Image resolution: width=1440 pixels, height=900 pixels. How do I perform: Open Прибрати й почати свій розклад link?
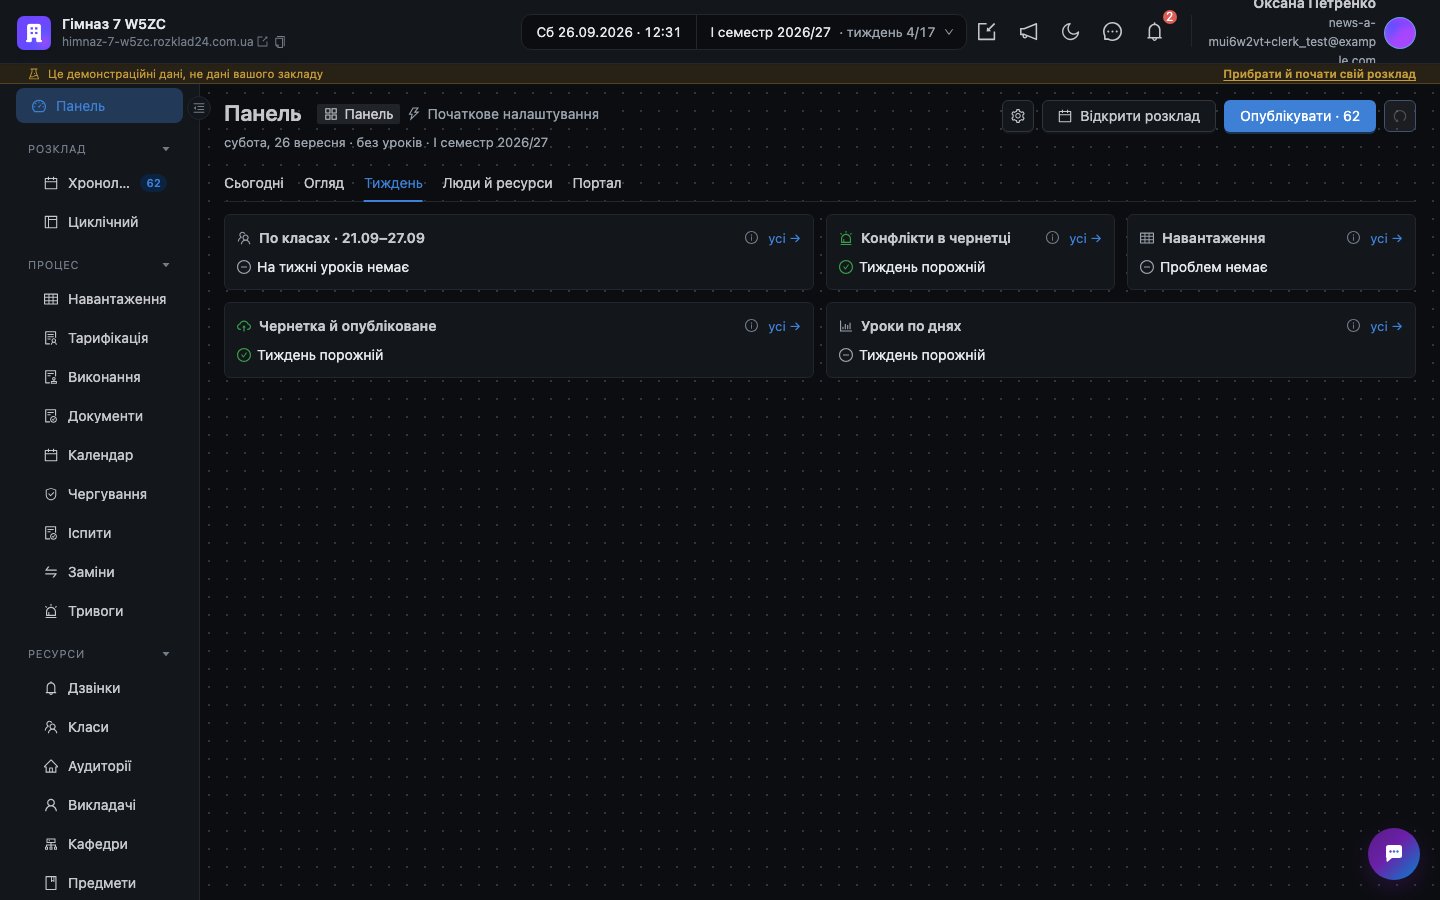1319,74
